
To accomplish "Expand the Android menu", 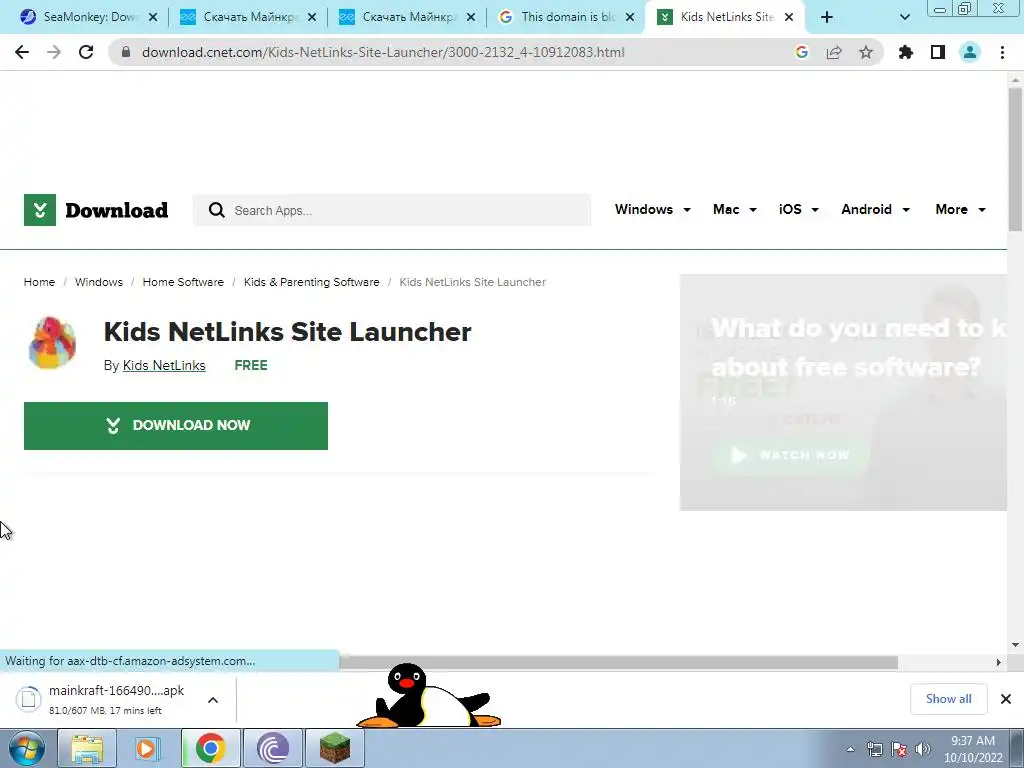I will coord(875,210).
